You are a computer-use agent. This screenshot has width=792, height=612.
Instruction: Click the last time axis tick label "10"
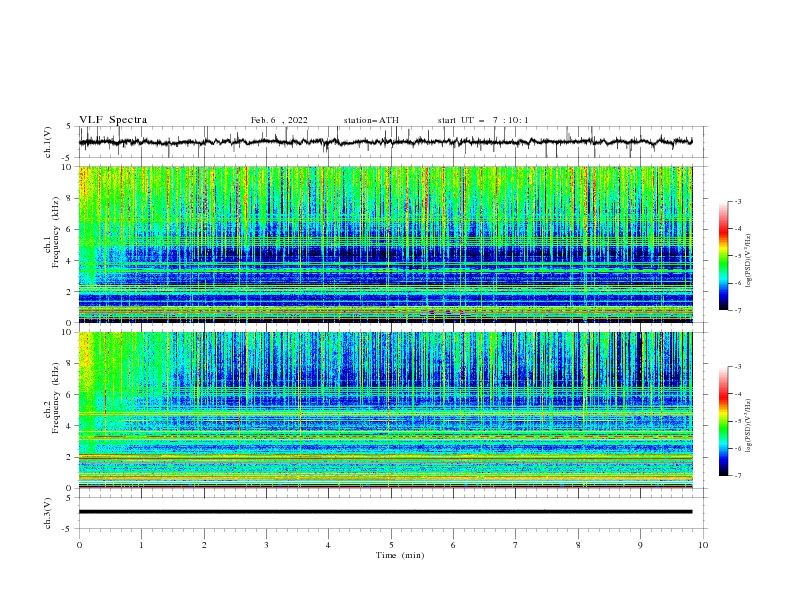pos(703,545)
